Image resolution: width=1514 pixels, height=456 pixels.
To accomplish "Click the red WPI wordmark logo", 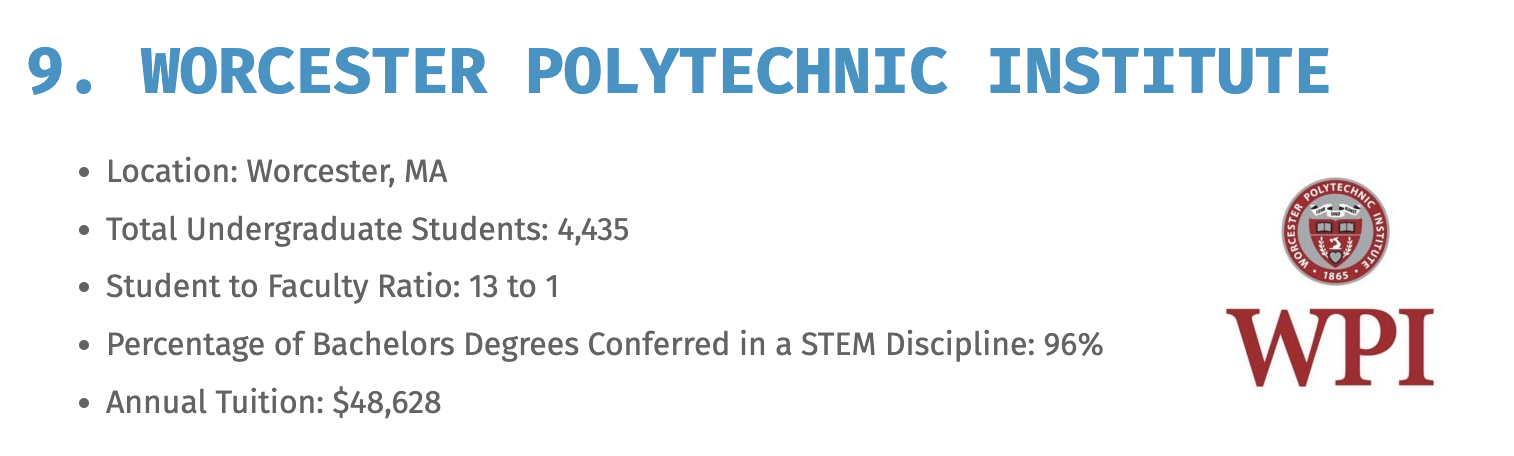I will click(1331, 347).
